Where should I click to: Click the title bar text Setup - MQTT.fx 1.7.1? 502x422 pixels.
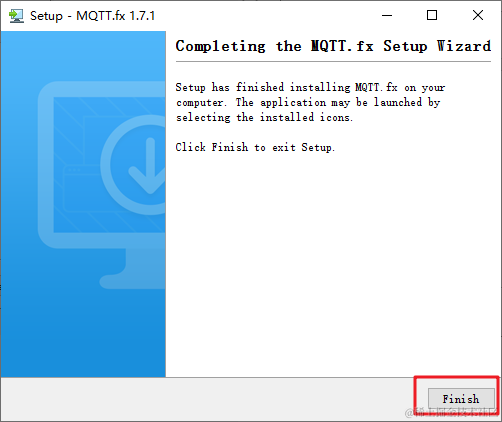click(x=93, y=16)
